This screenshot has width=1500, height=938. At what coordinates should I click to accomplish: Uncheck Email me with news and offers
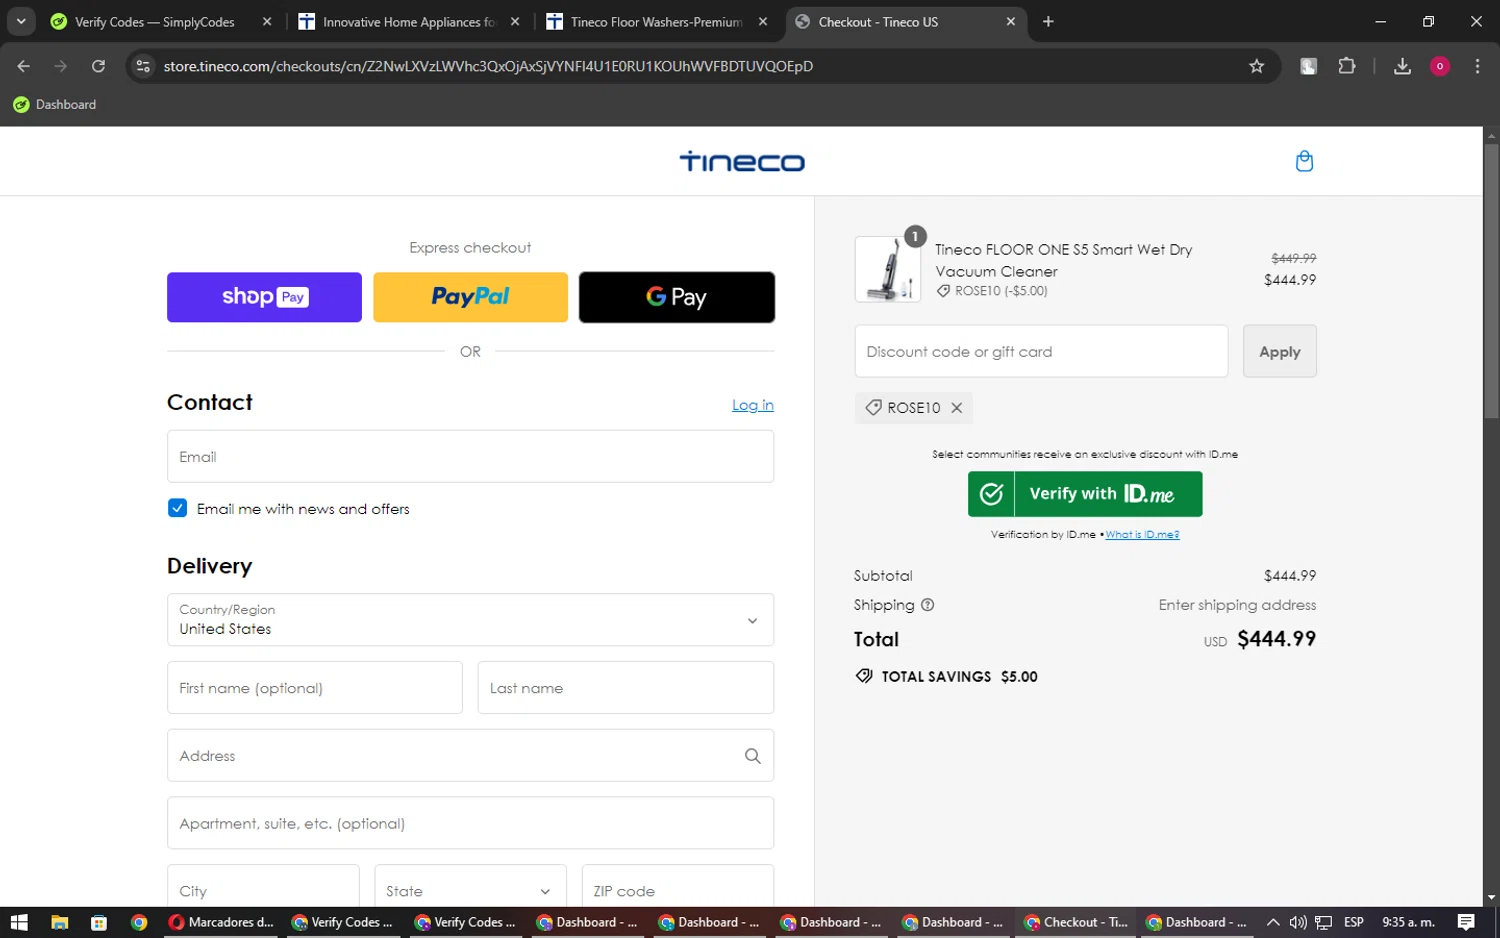(x=178, y=508)
